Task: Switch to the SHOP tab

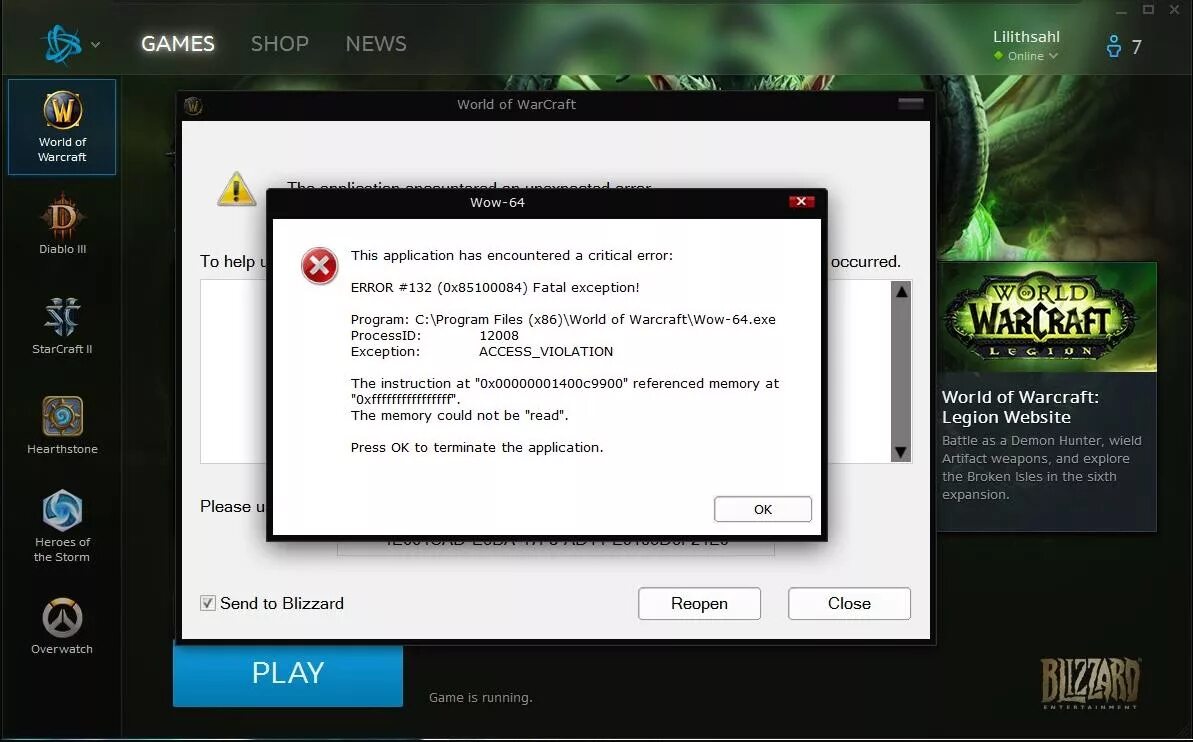Action: [x=279, y=44]
